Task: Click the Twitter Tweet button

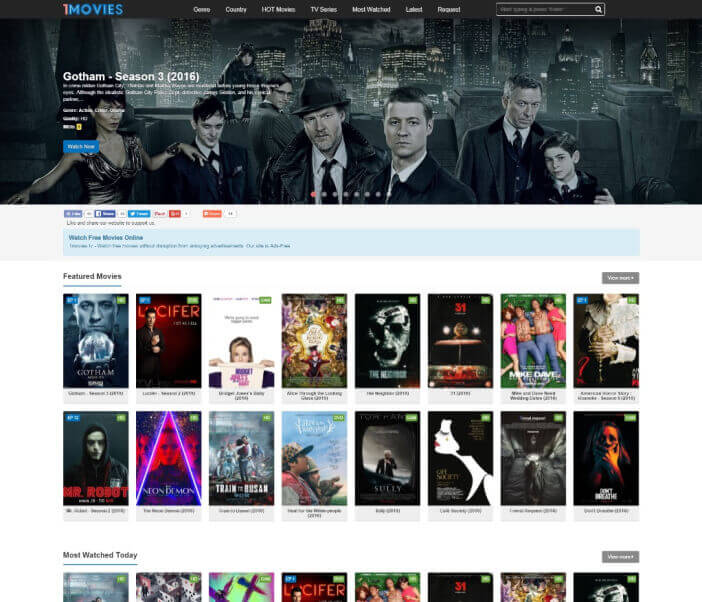Action: (140, 214)
